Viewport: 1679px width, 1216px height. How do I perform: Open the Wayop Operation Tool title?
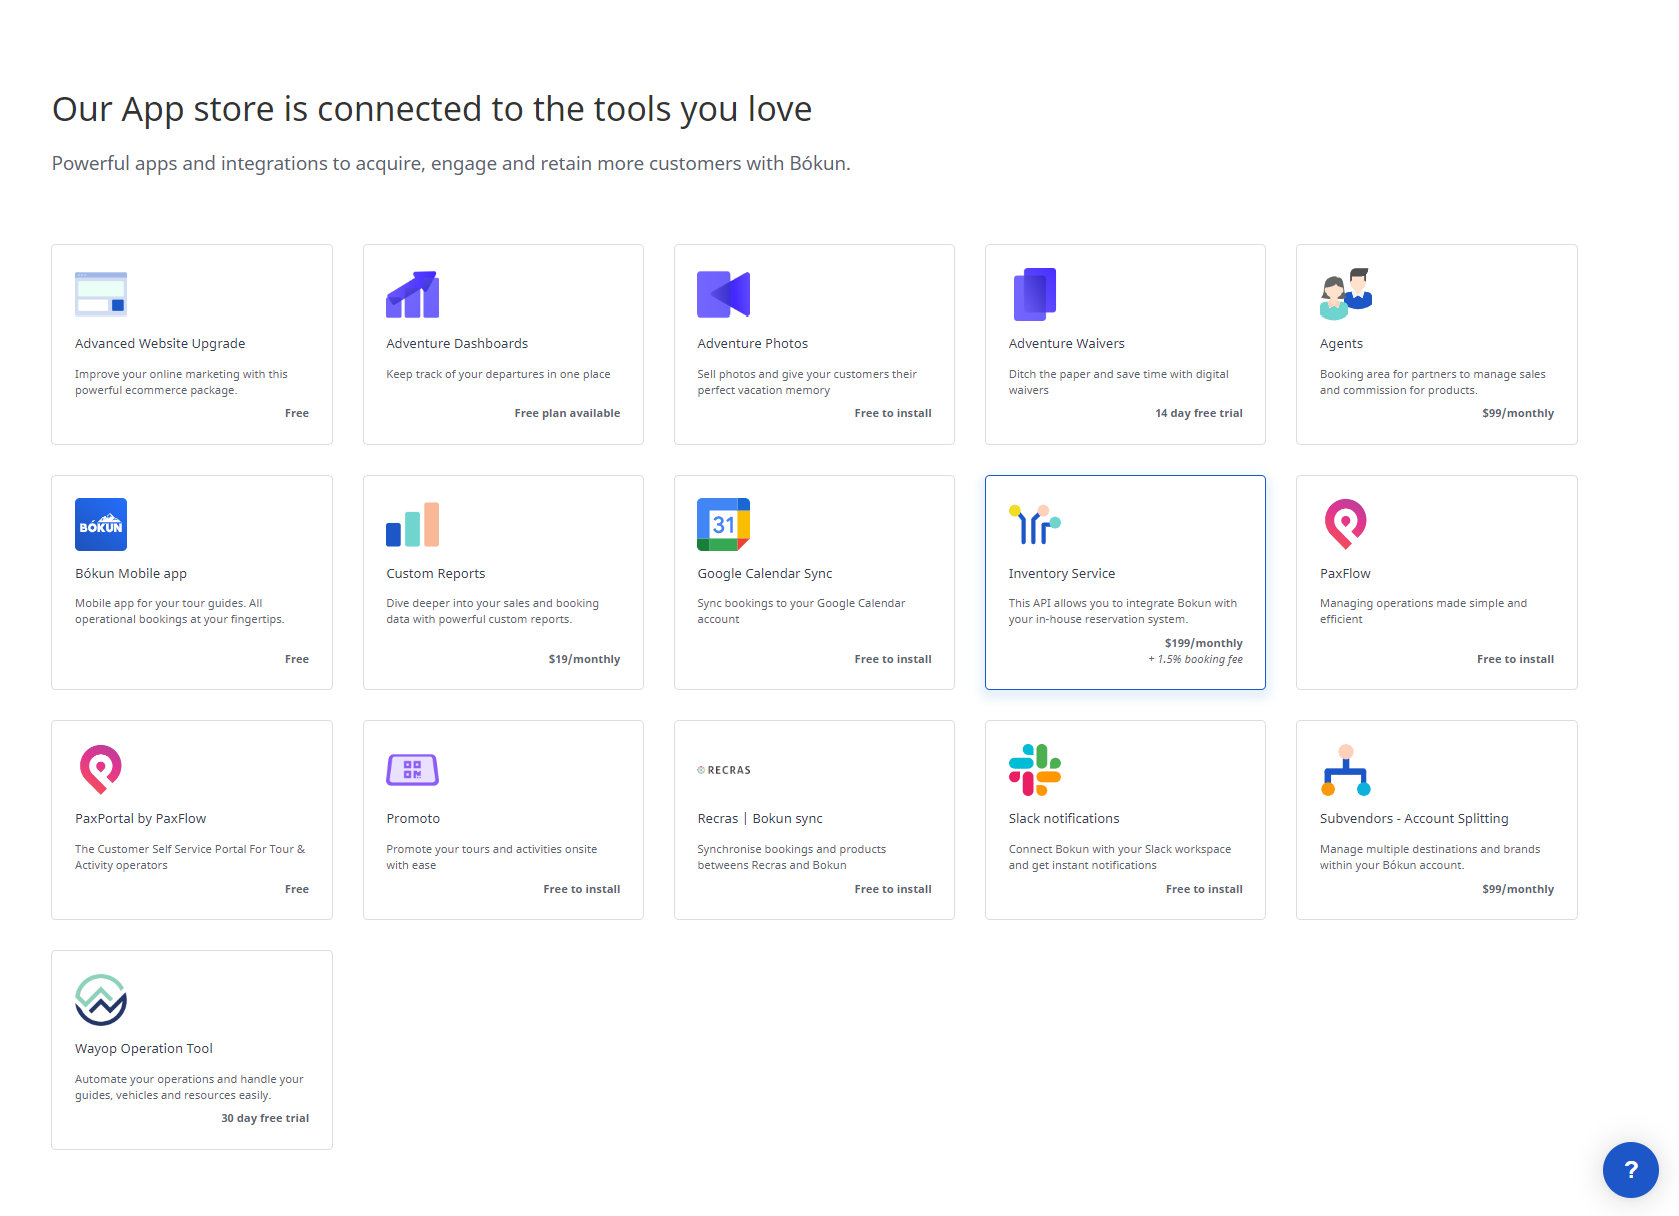144,1048
